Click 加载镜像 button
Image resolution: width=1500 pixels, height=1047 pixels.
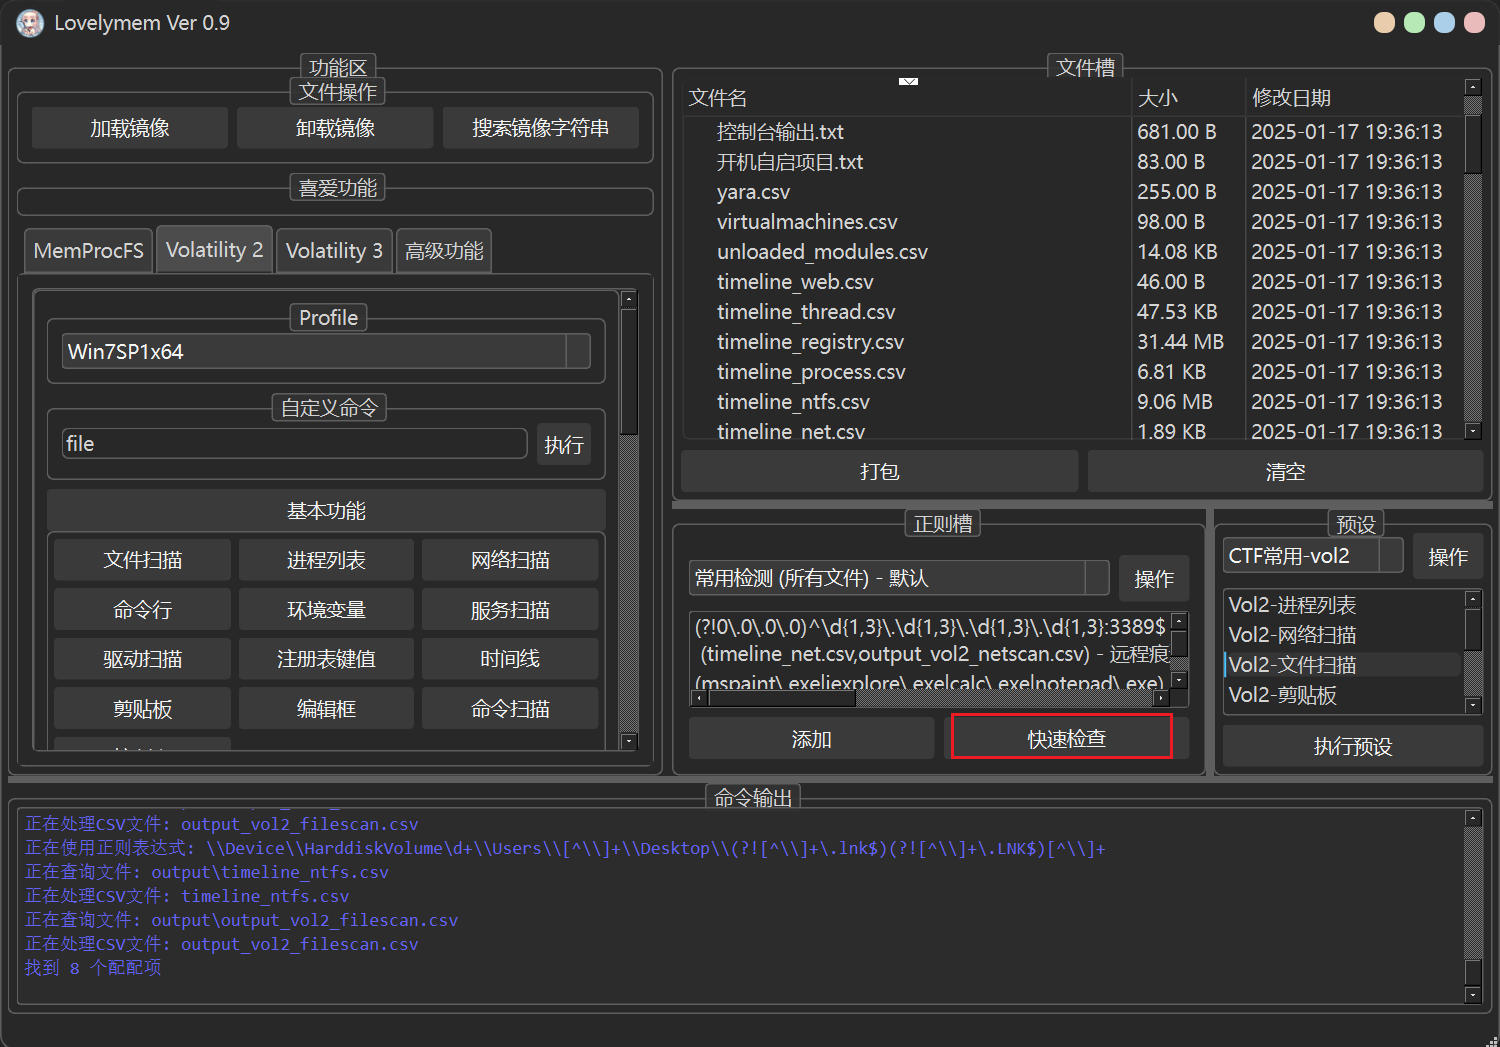pyautogui.click(x=130, y=128)
